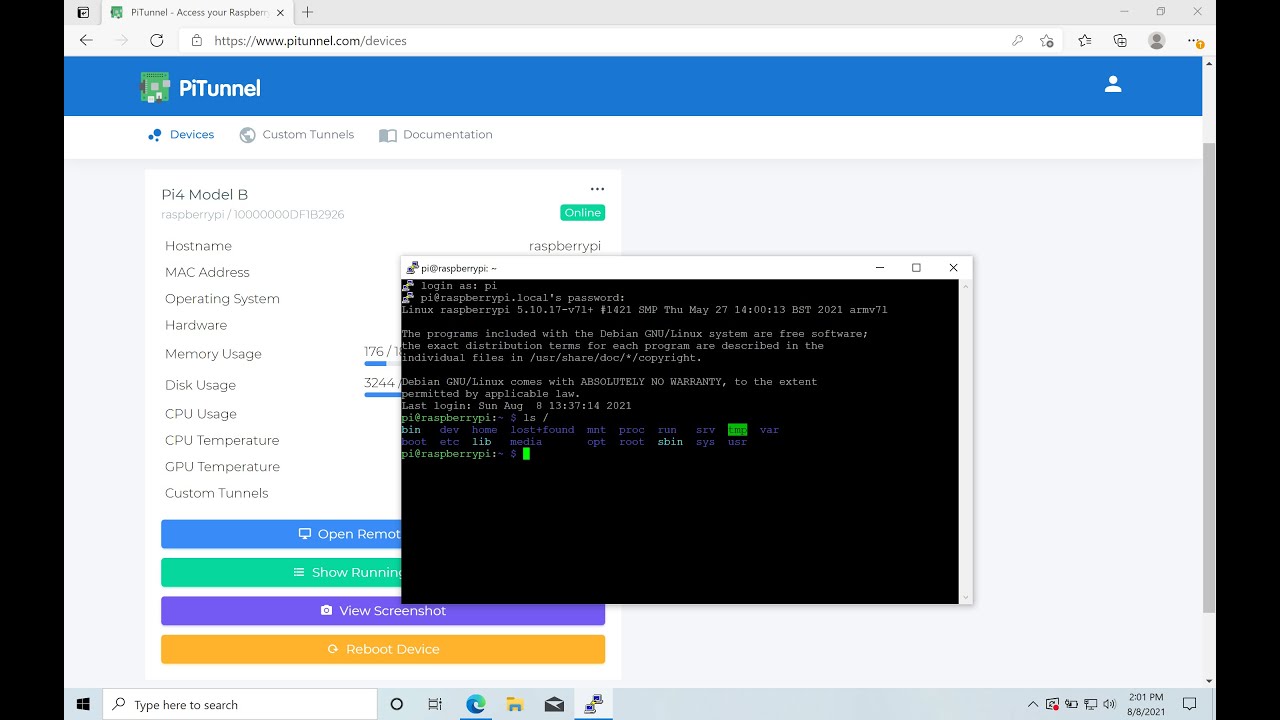1280x720 pixels.
Task: Open the user account icon in blue header
Action: click(x=1113, y=85)
